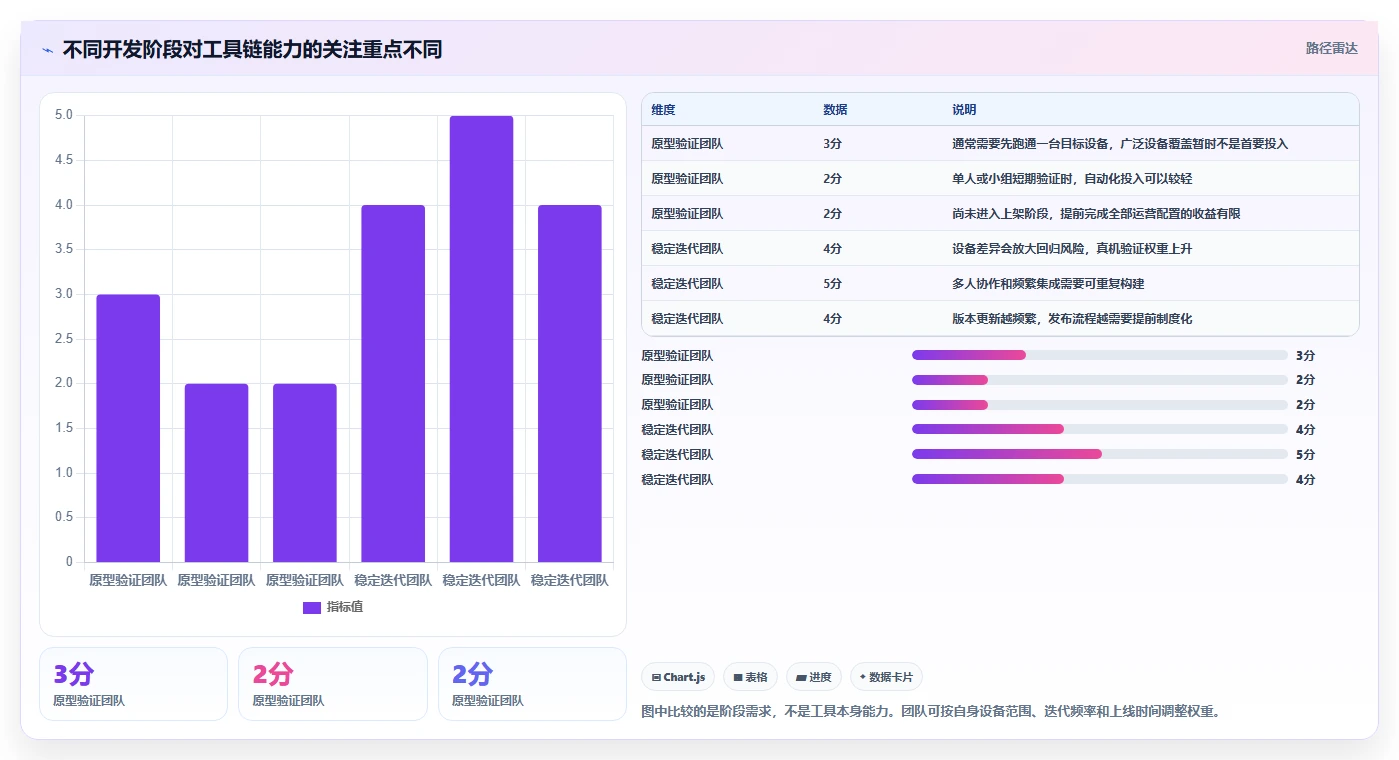Select row 多人协作和频繁集成需要可重复构建
Screen dimensions: 1399x760
pyautogui.click(x=1048, y=284)
